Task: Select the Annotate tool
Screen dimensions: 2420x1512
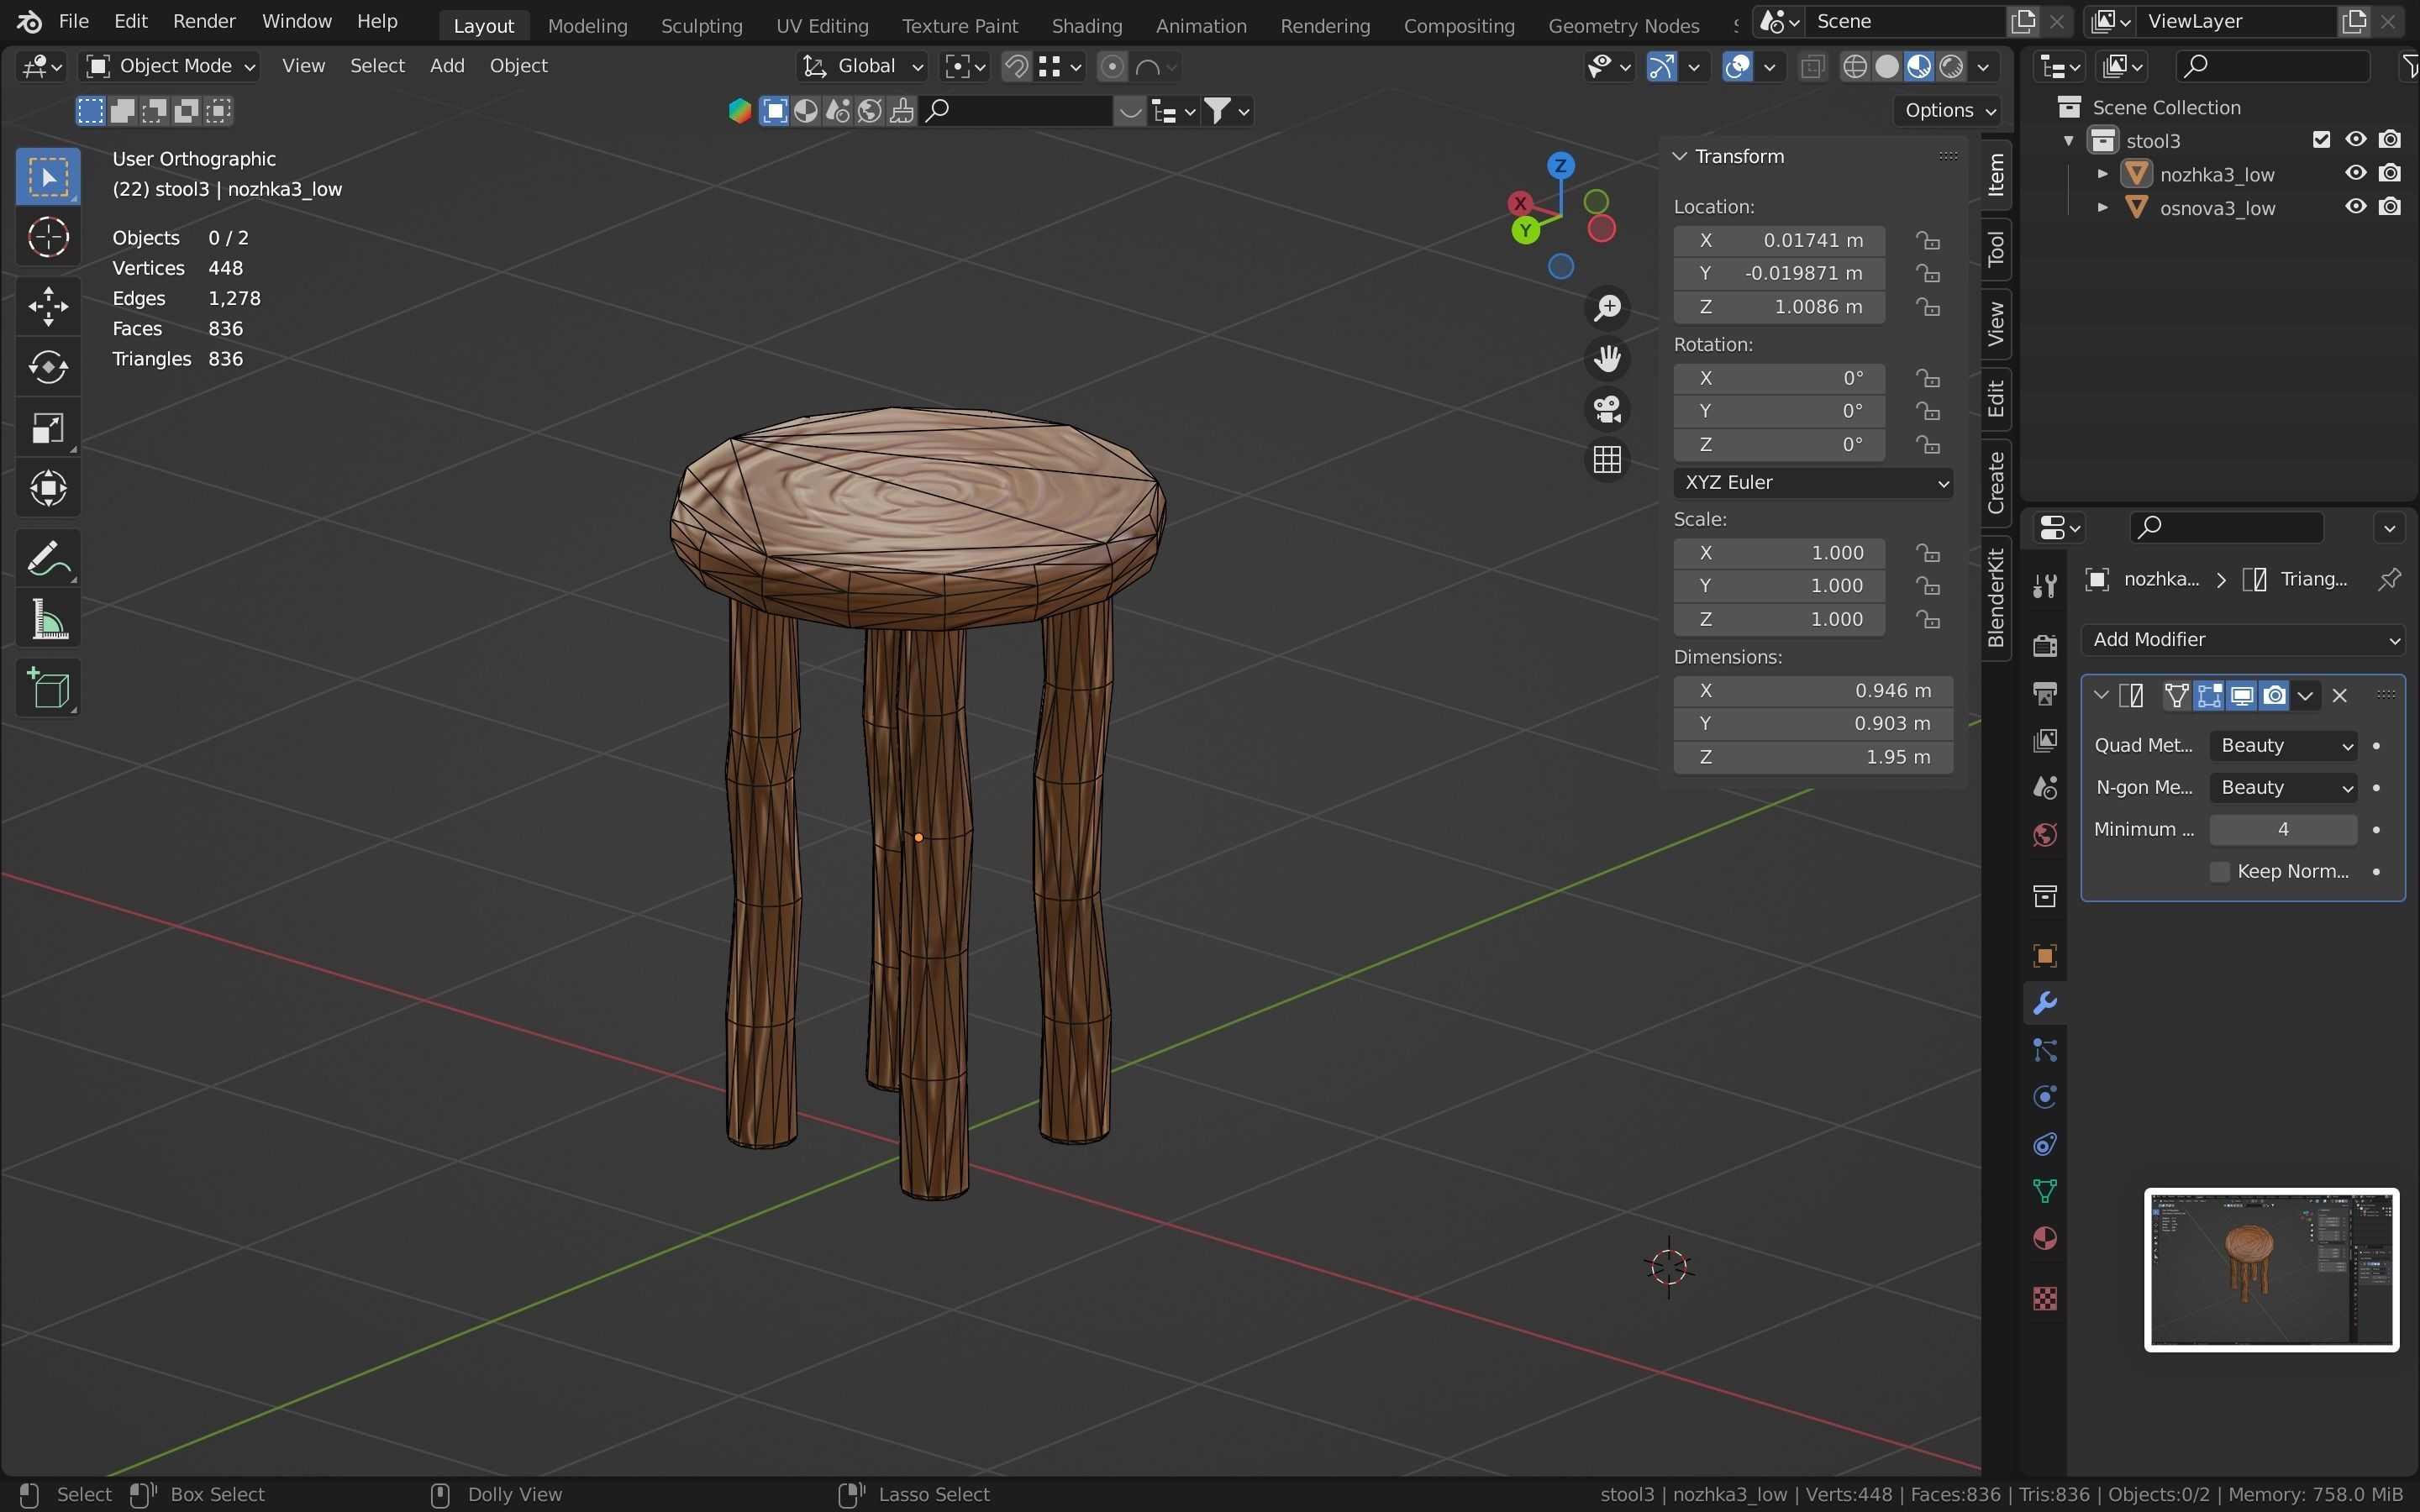Action: (48, 558)
